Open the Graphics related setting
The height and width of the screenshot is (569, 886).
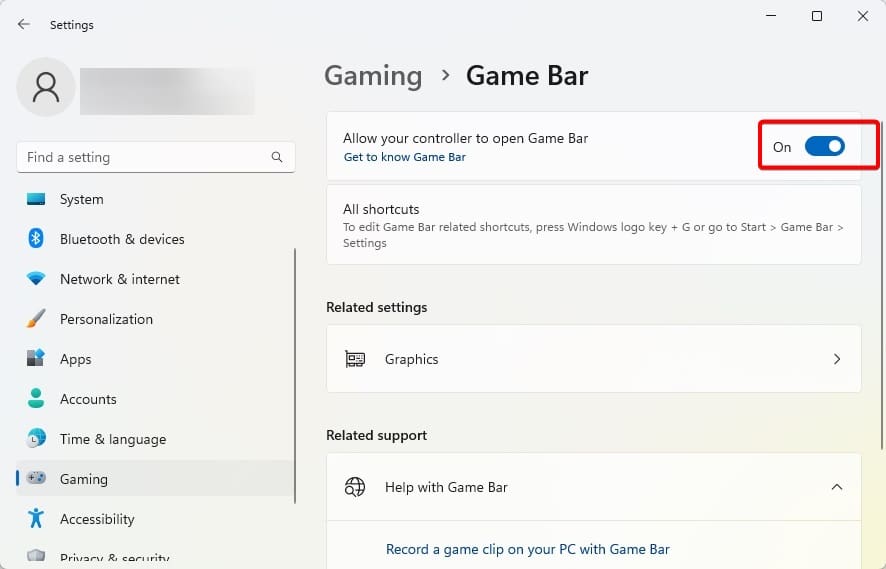pyautogui.click(x=593, y=359)
